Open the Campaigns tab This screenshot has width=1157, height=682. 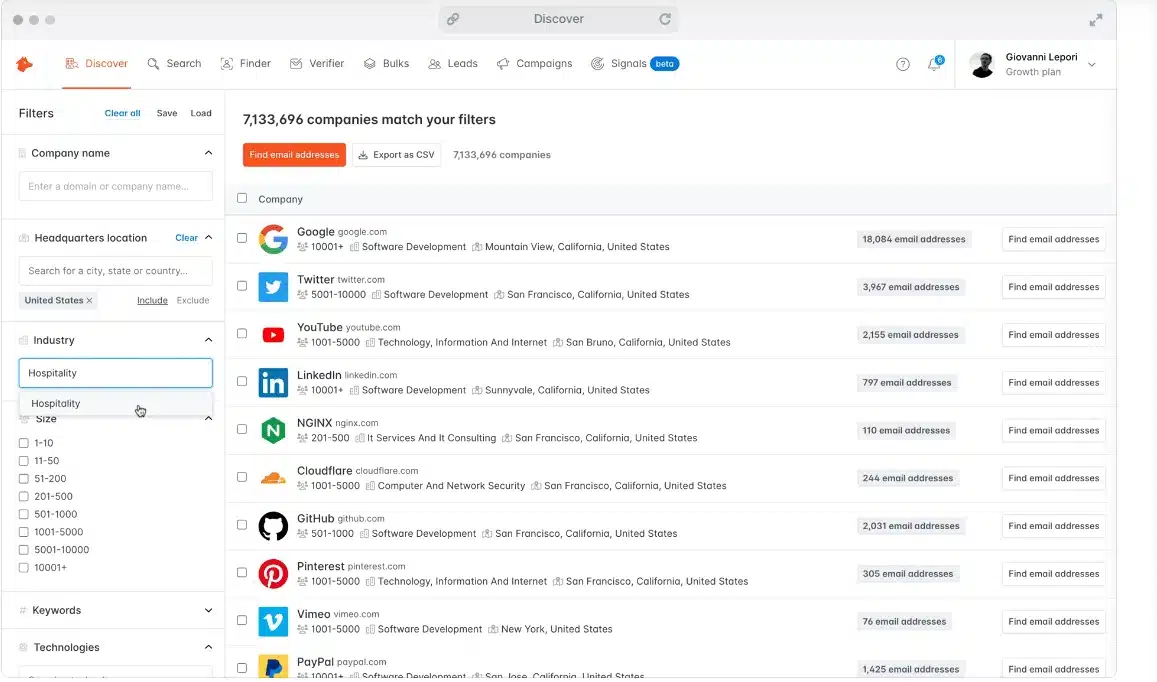pos(535,63)
